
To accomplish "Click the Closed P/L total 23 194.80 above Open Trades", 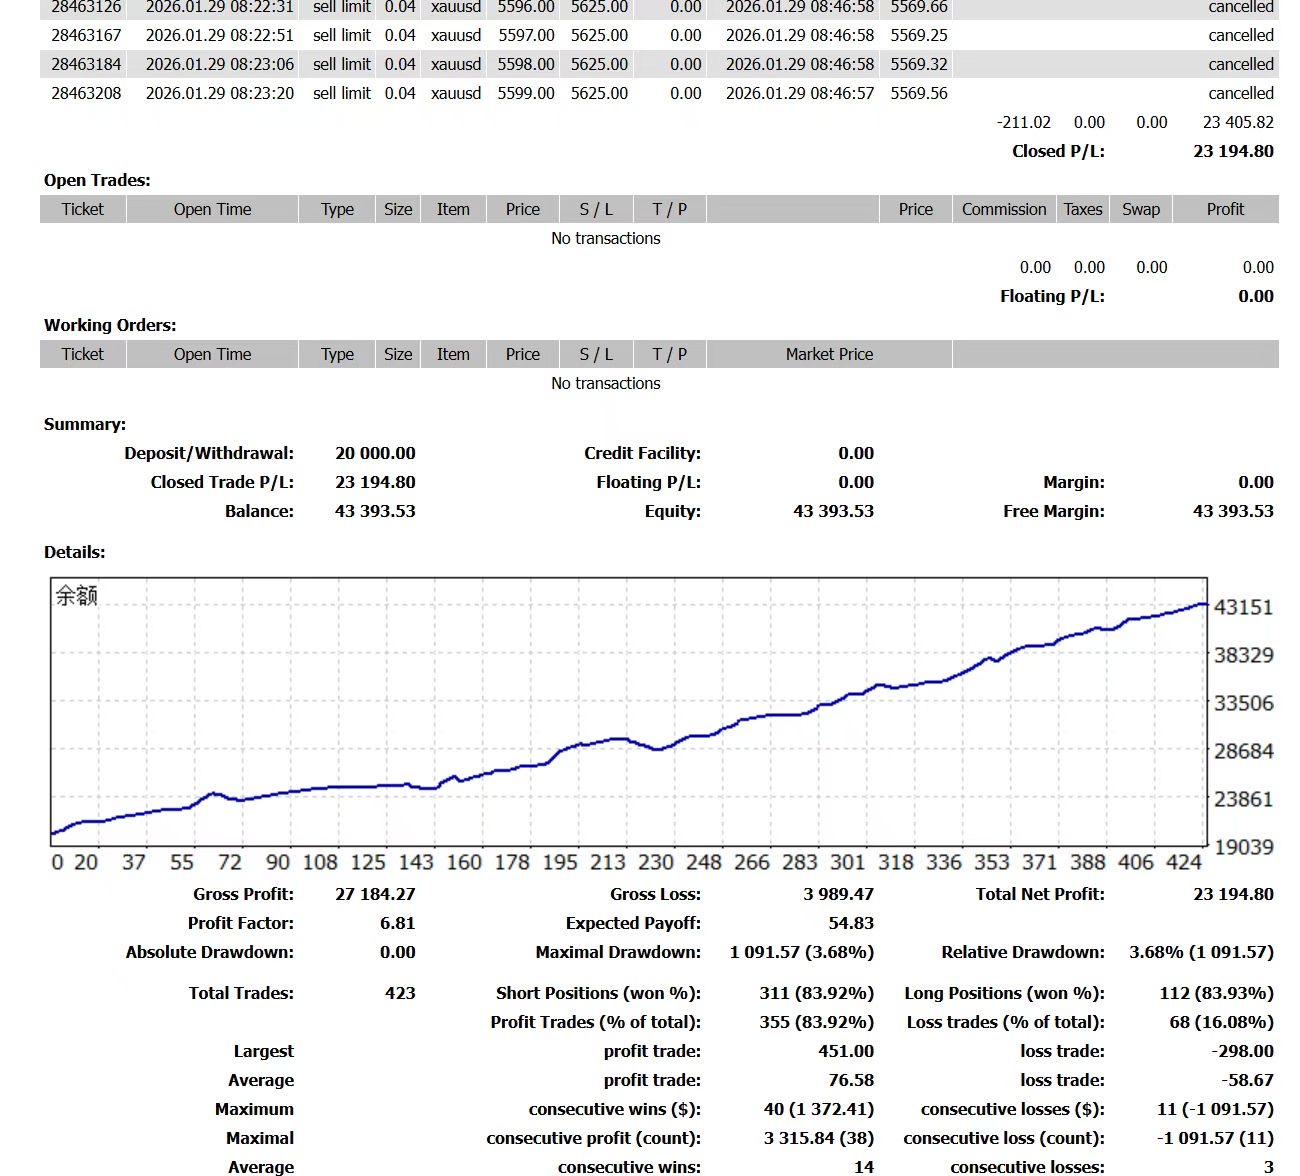I will point(1233,151).
